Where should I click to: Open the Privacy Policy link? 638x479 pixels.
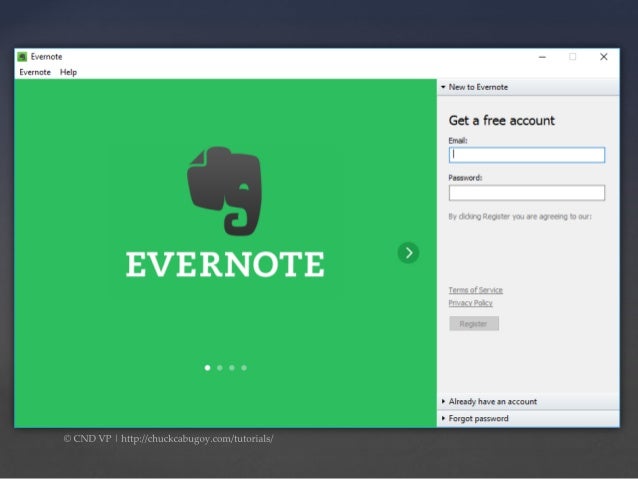point(470,303)
